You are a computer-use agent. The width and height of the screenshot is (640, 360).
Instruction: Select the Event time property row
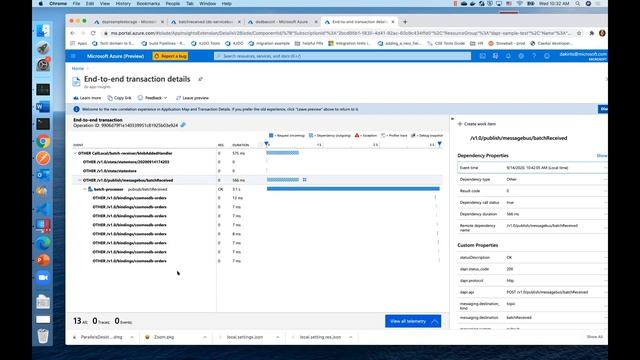[532, 168]
